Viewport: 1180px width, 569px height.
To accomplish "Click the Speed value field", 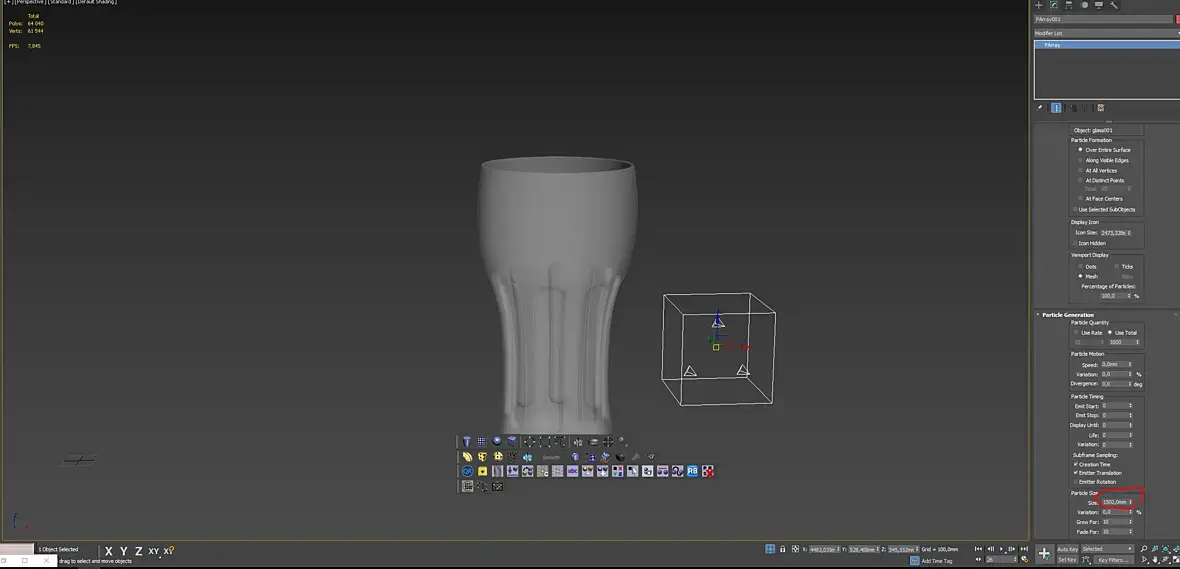I will (1113, 364).
